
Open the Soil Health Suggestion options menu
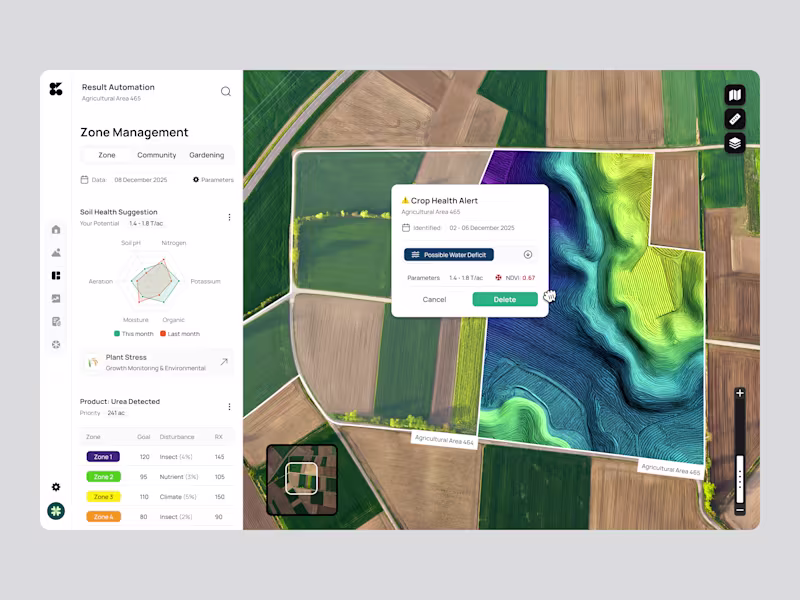tap(228, 216)
